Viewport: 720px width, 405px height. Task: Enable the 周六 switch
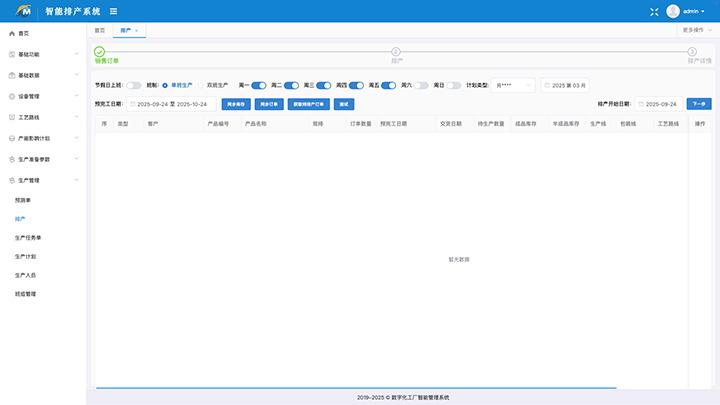(421, 86)
